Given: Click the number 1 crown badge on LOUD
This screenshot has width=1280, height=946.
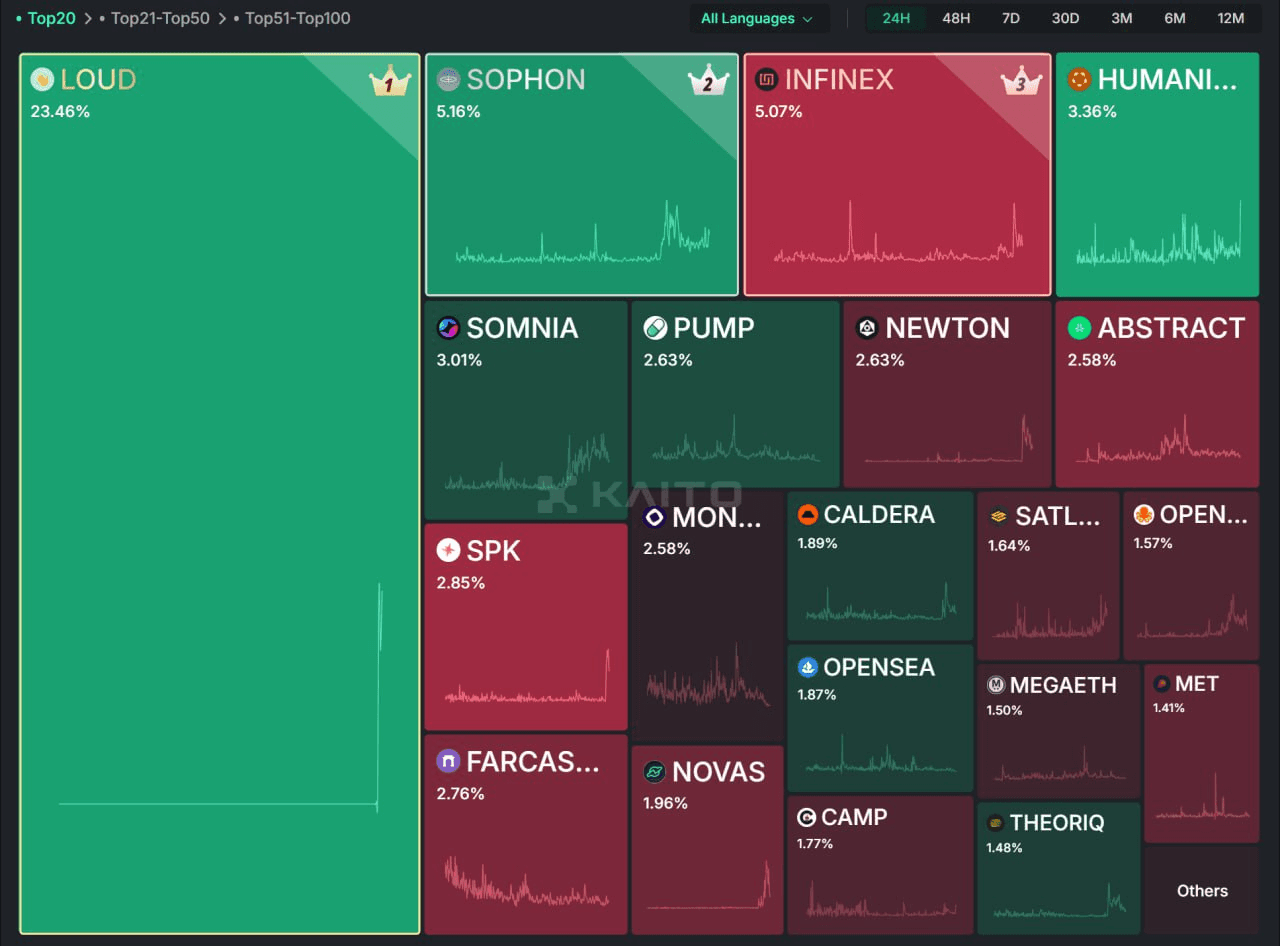Looking at the screenshot, I should (x=390, y=82).
